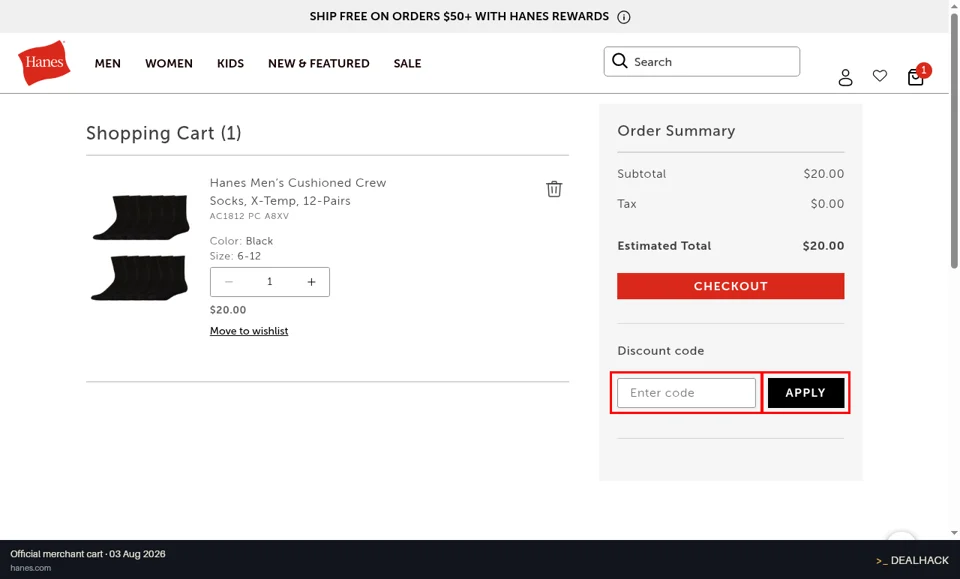The width and height of the screenshot is (960, 579).
Task: Focus the Search input field
Action: coord(702,61)
